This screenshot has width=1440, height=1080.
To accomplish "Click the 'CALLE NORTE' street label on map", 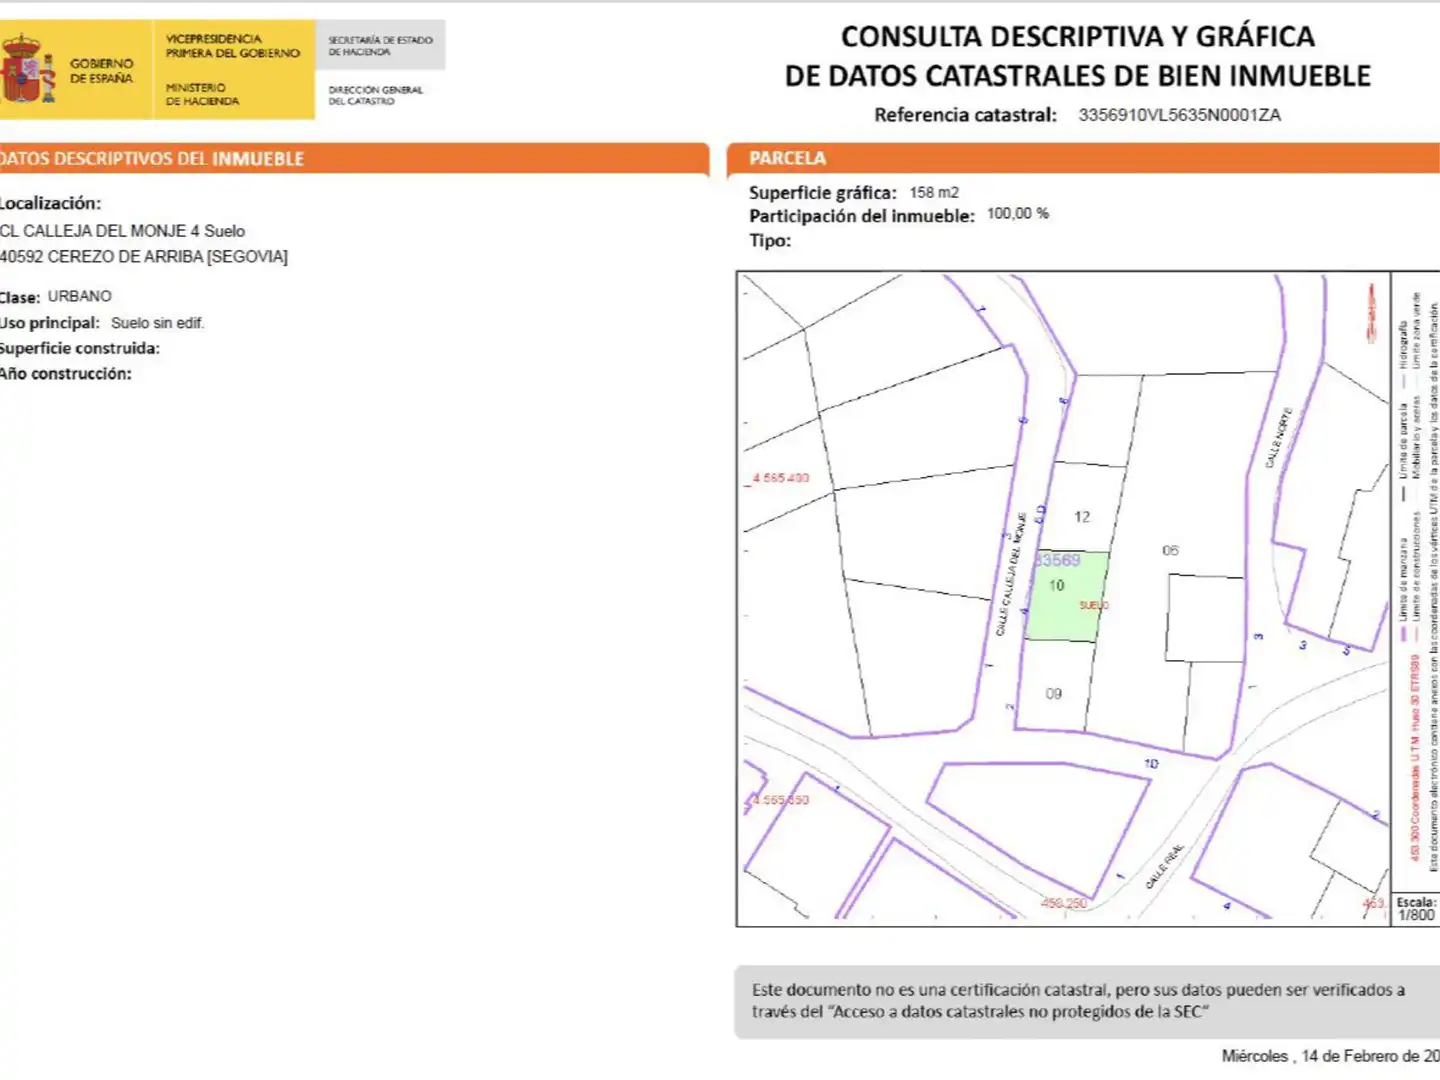I will pos(1279,437).
